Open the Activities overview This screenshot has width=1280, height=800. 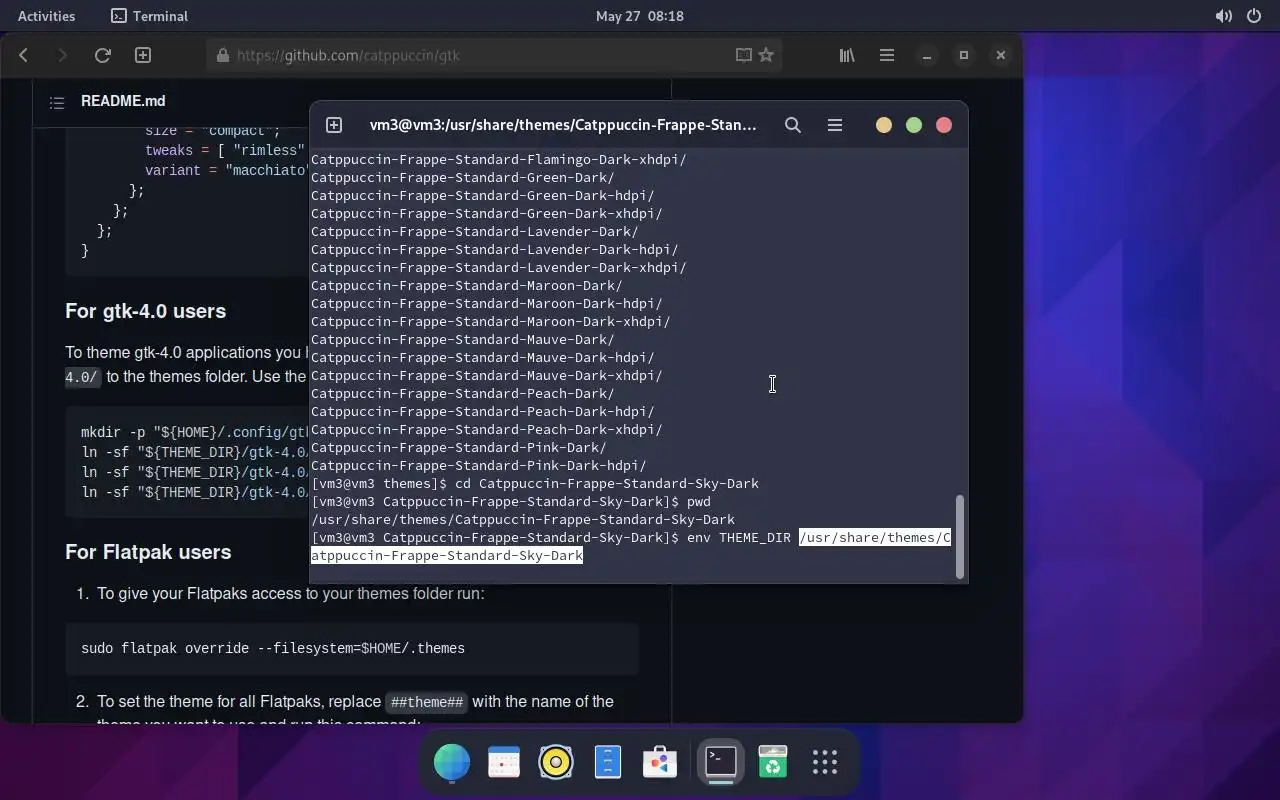pos(46,16)
